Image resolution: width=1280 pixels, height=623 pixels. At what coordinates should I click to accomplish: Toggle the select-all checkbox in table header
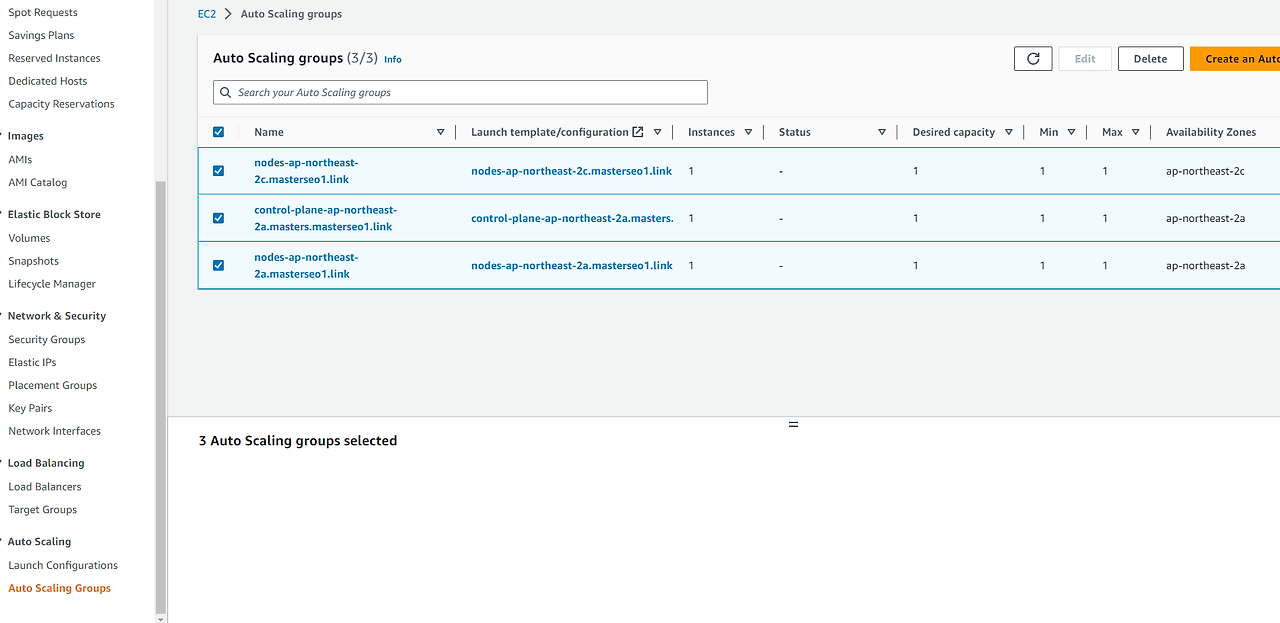[219, 132]
